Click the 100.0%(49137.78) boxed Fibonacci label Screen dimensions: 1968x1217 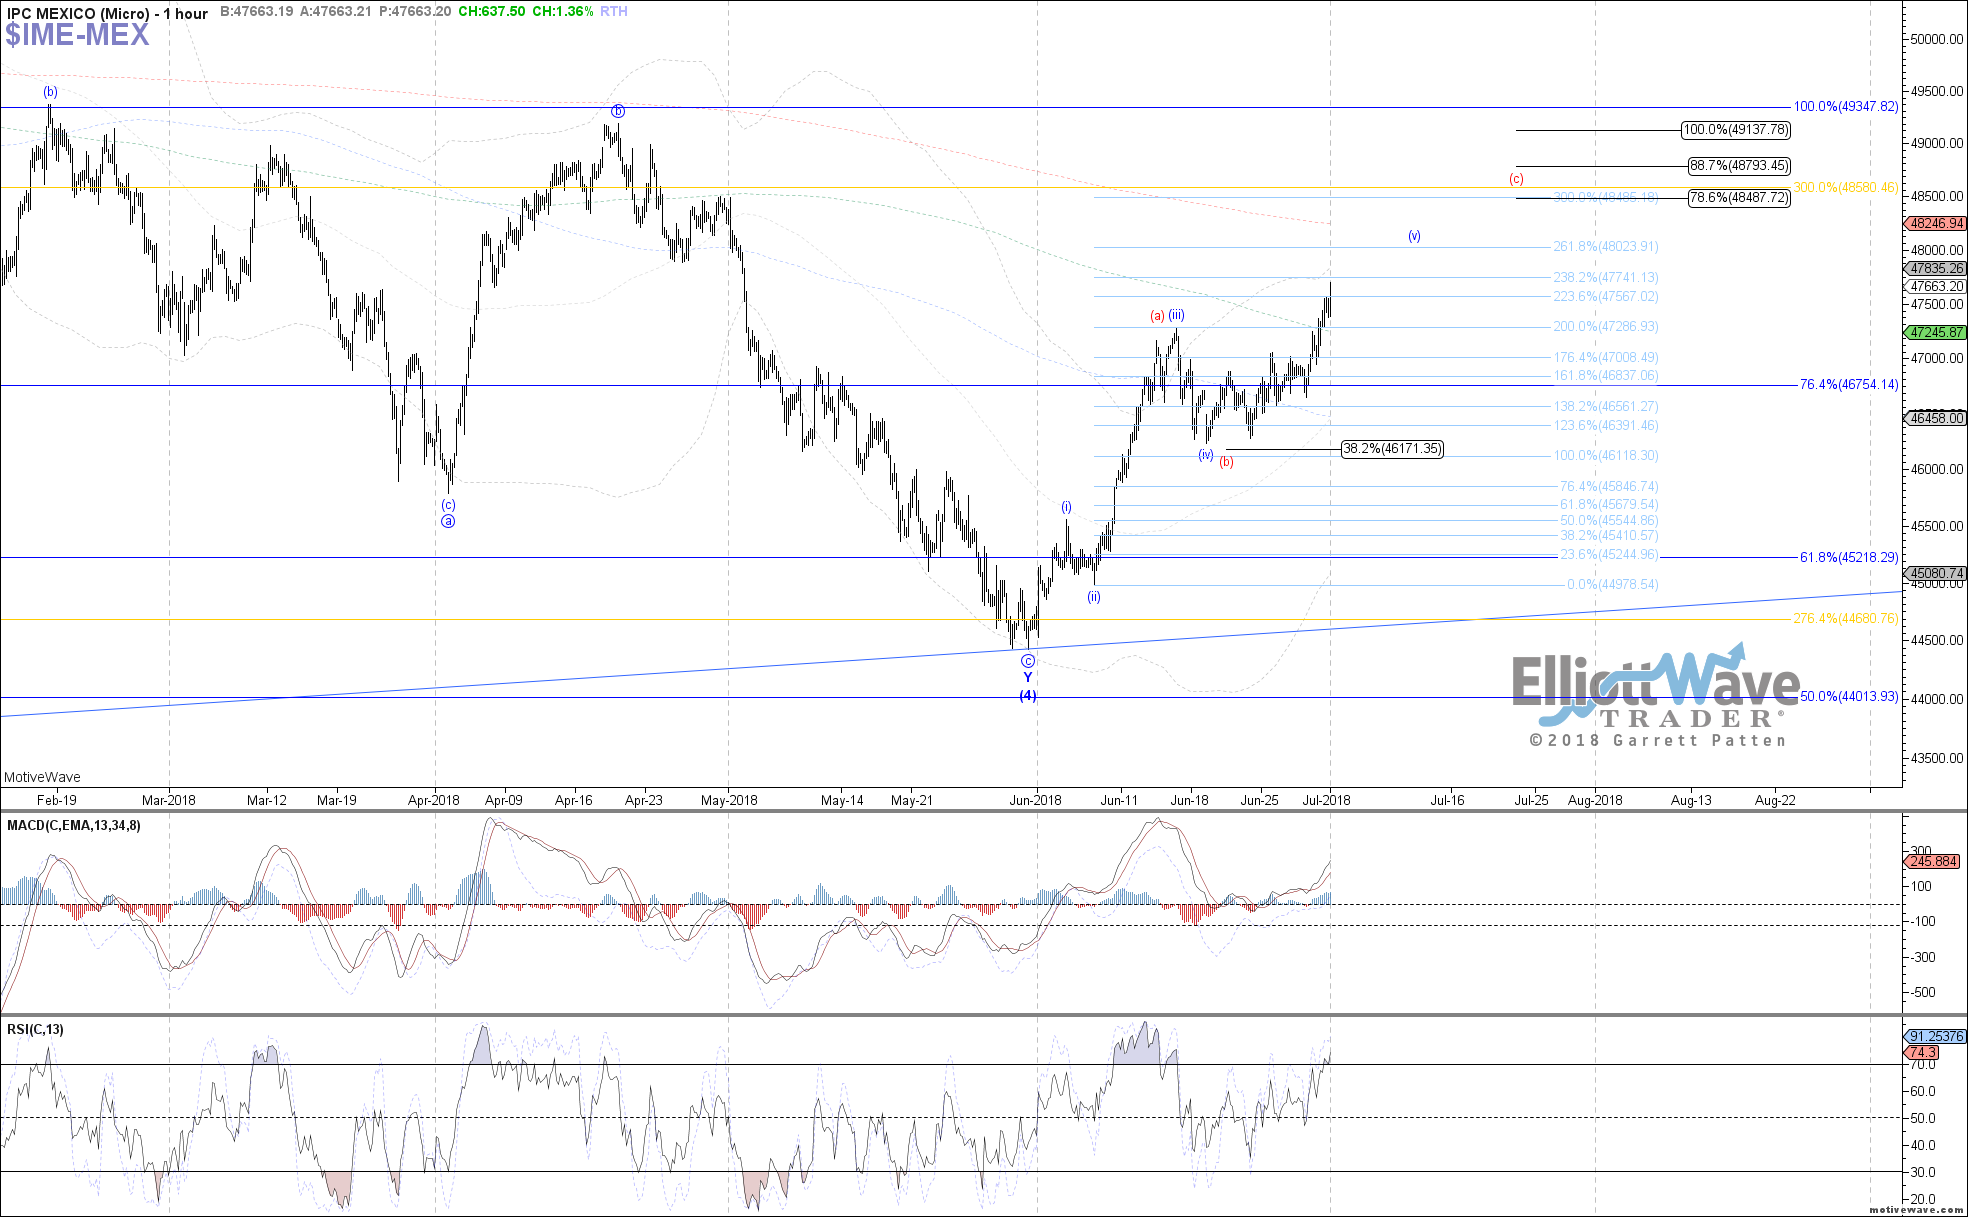point(1736,130)
